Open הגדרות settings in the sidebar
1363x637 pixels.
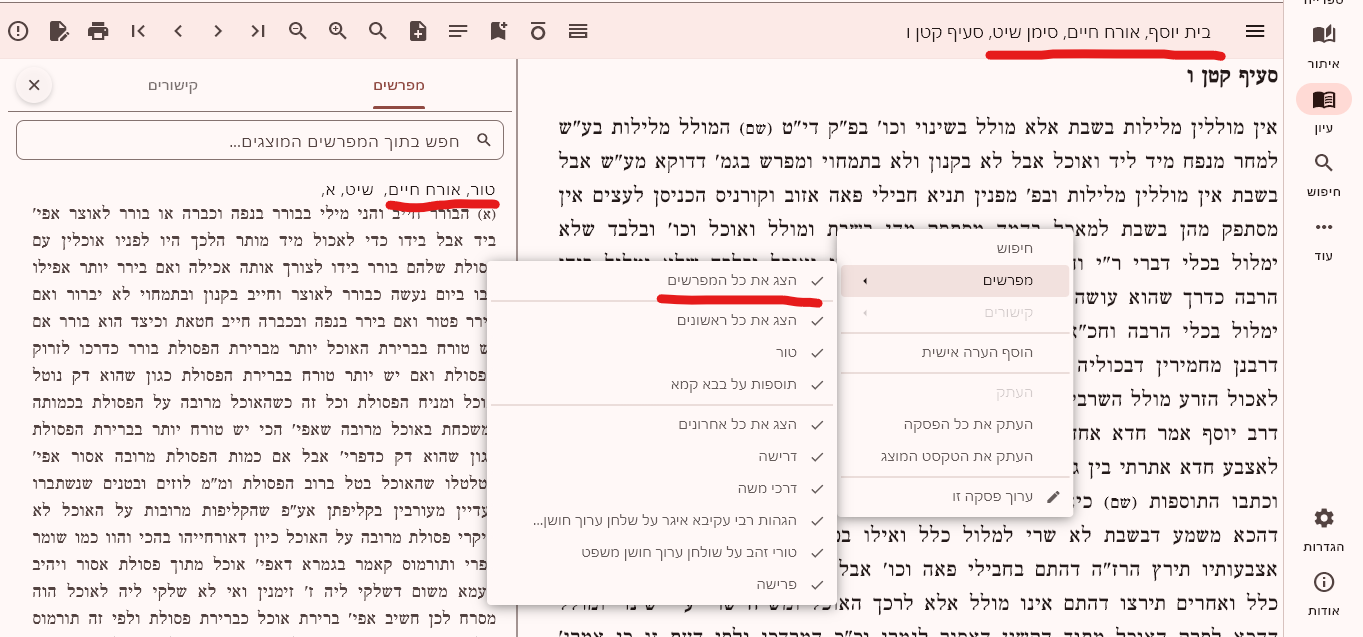coord(1323,529)
